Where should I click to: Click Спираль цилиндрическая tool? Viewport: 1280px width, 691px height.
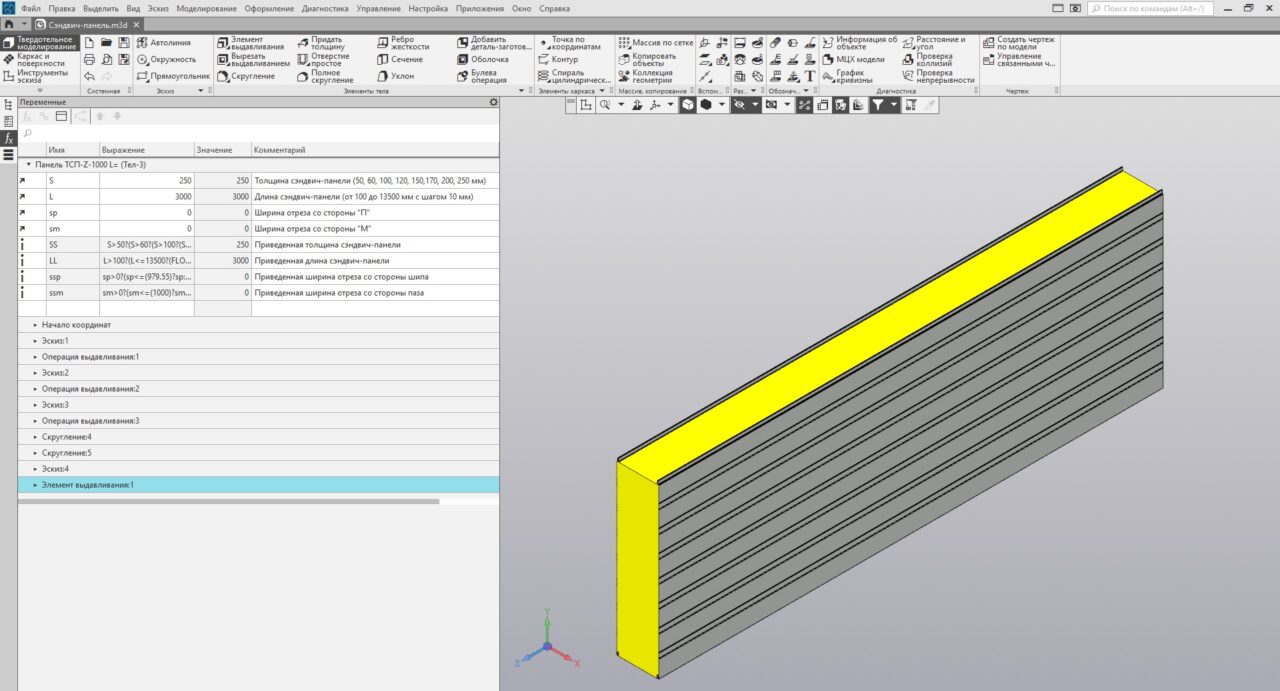(x=574, y=76)
